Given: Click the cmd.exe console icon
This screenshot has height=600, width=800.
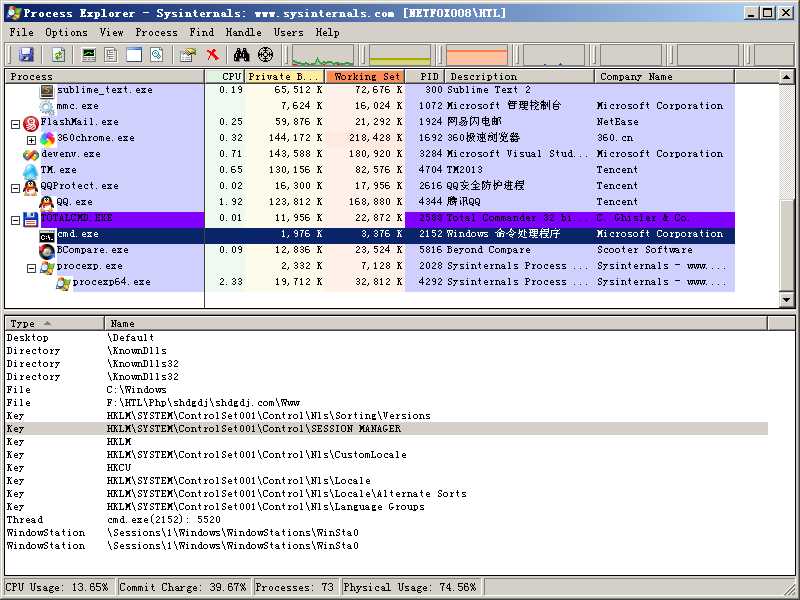Looking at the screenshot, I should pos(46,235).
